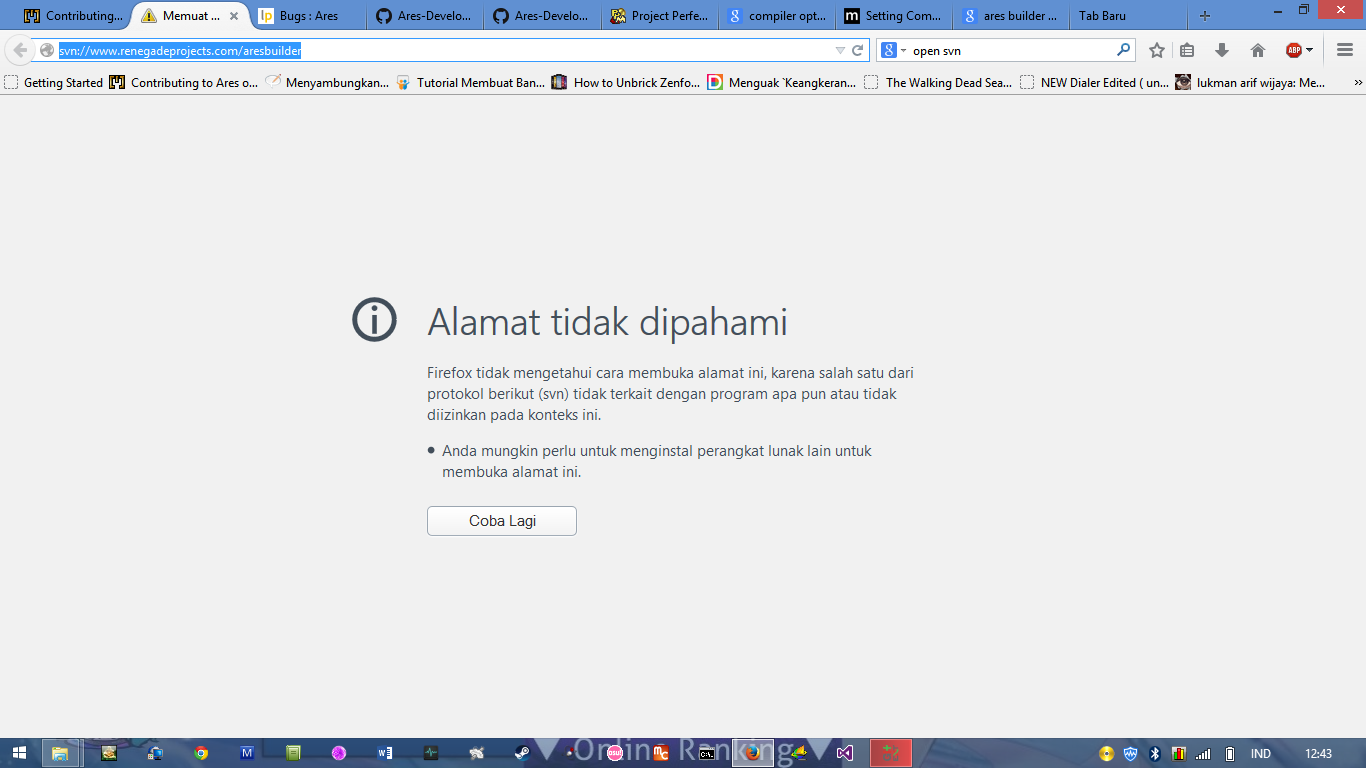Open the Windows Start button
Image resolution: width=1366 pixels, height=768 pixels.
20,753
